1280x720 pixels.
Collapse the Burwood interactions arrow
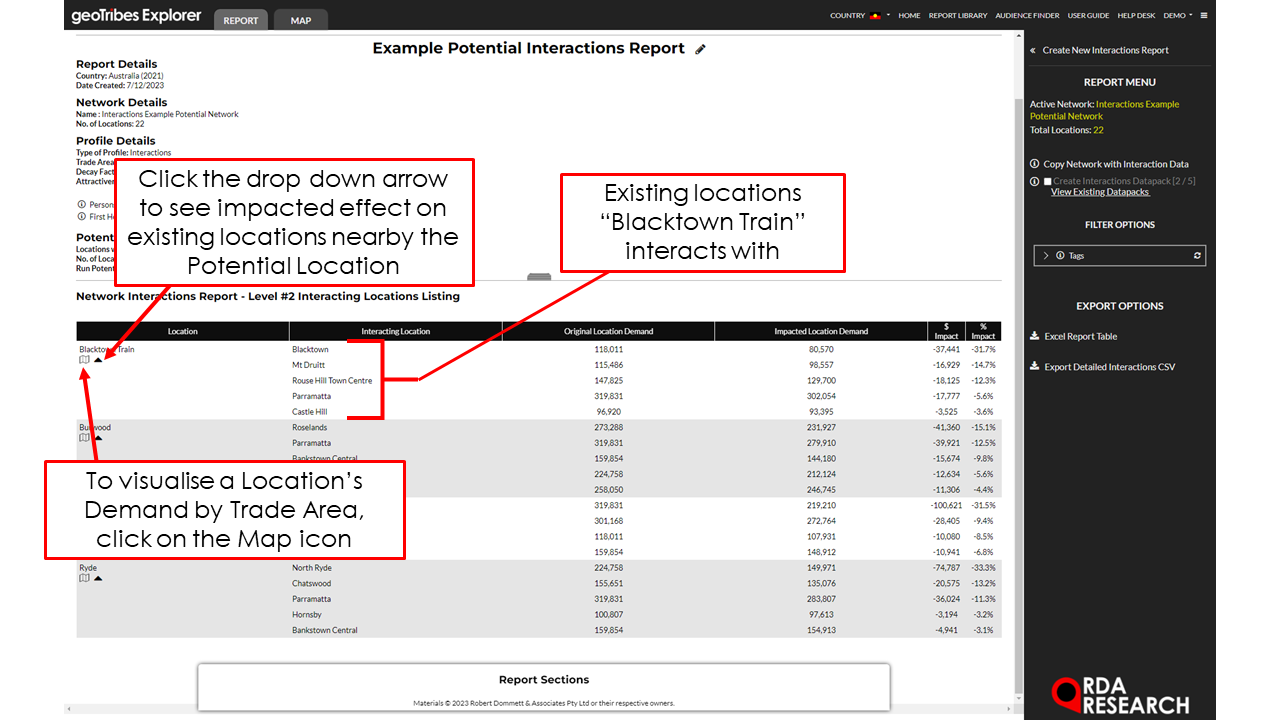coord(98,438)
